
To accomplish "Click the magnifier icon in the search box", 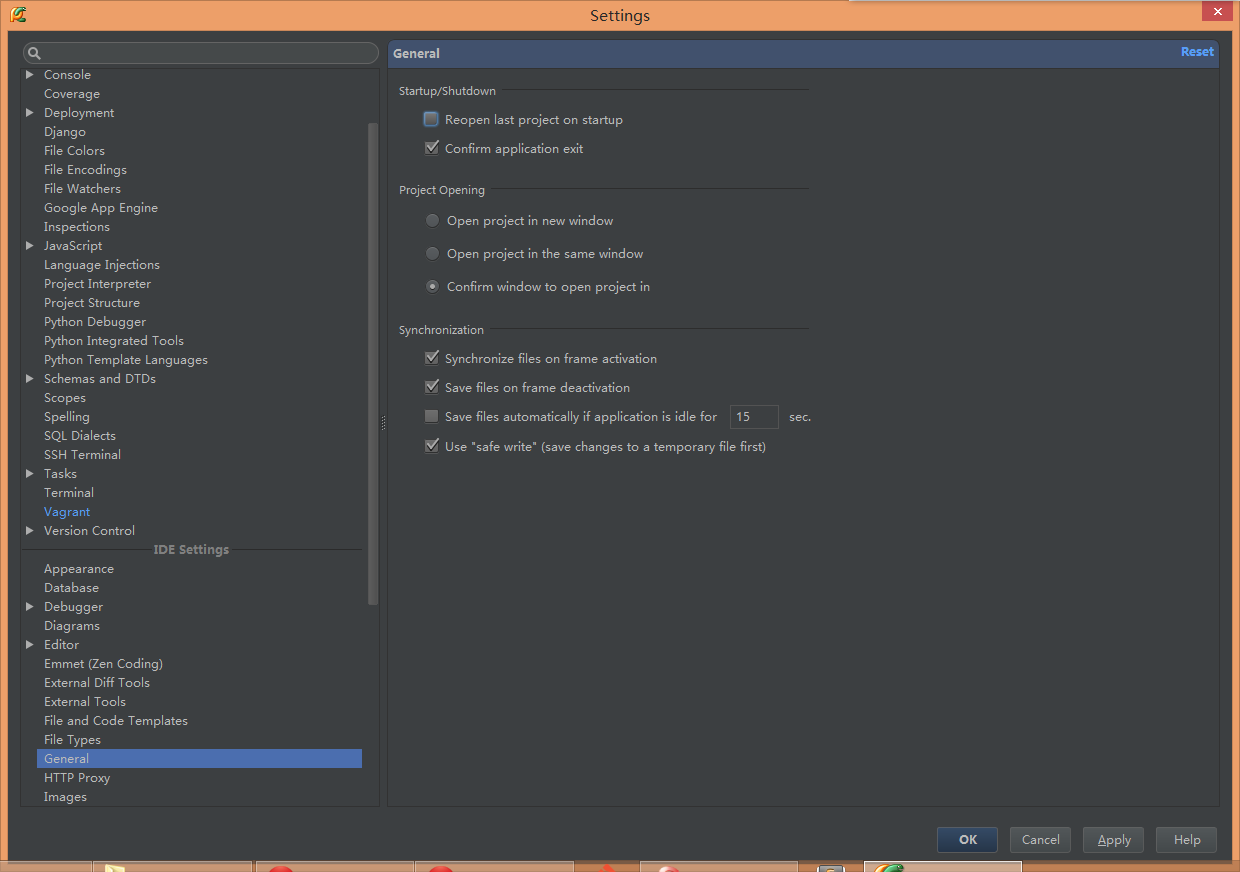I will click(x=34, y=53).
